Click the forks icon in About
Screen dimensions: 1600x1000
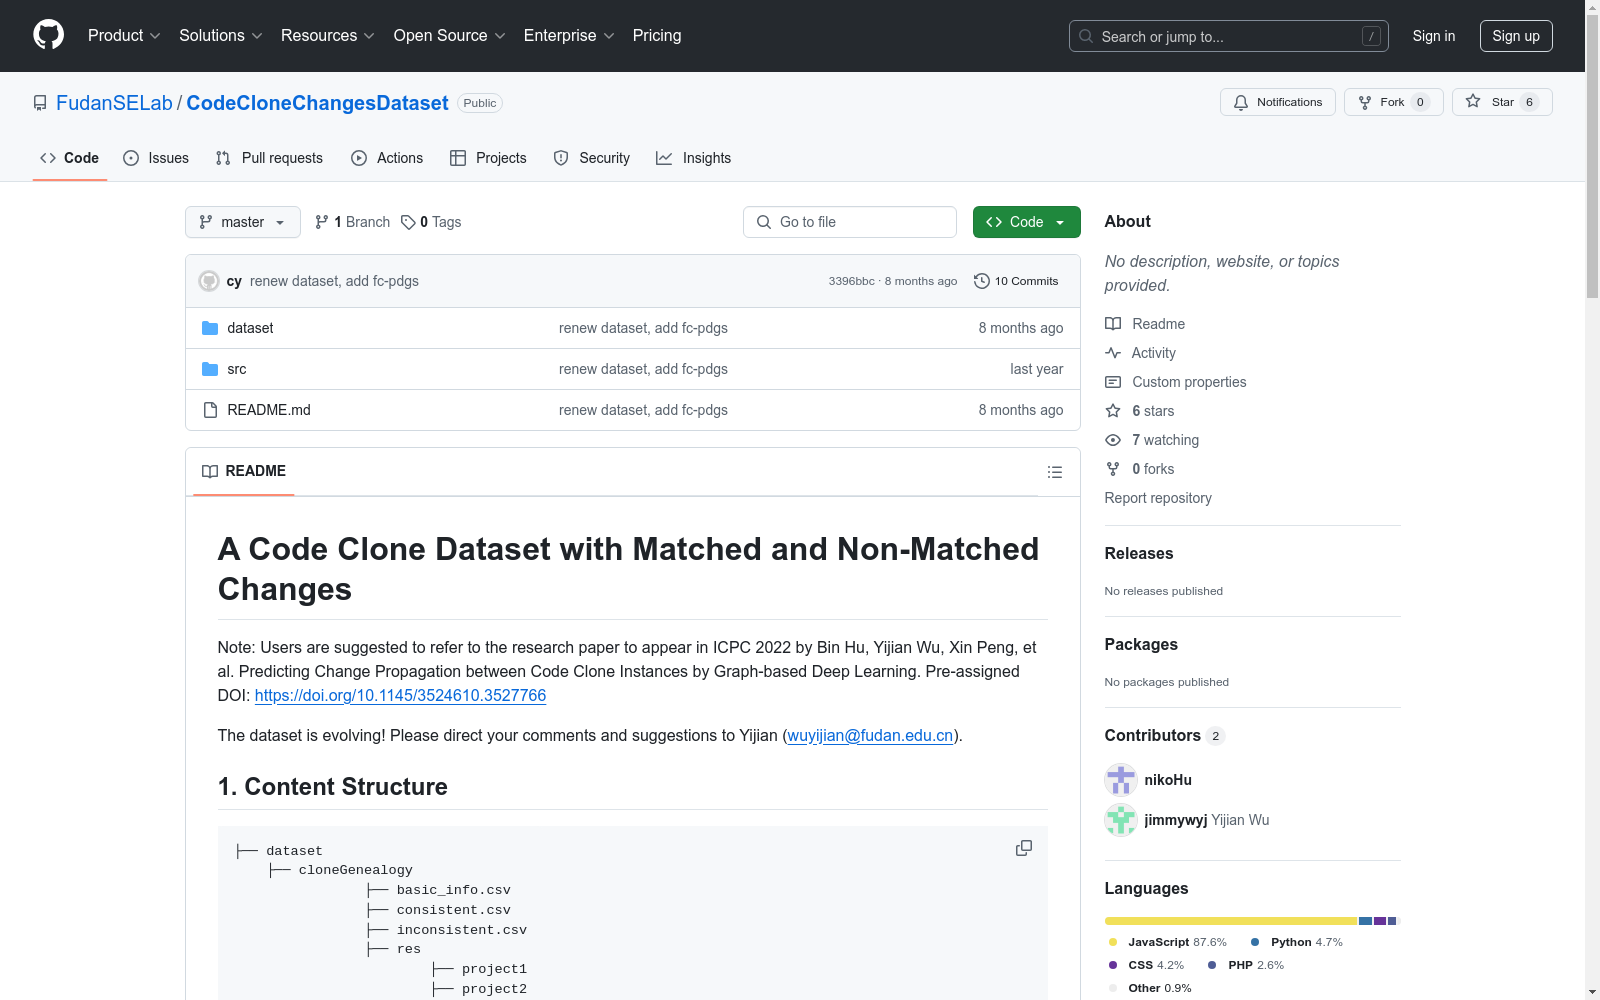(x=1113, y=469)
